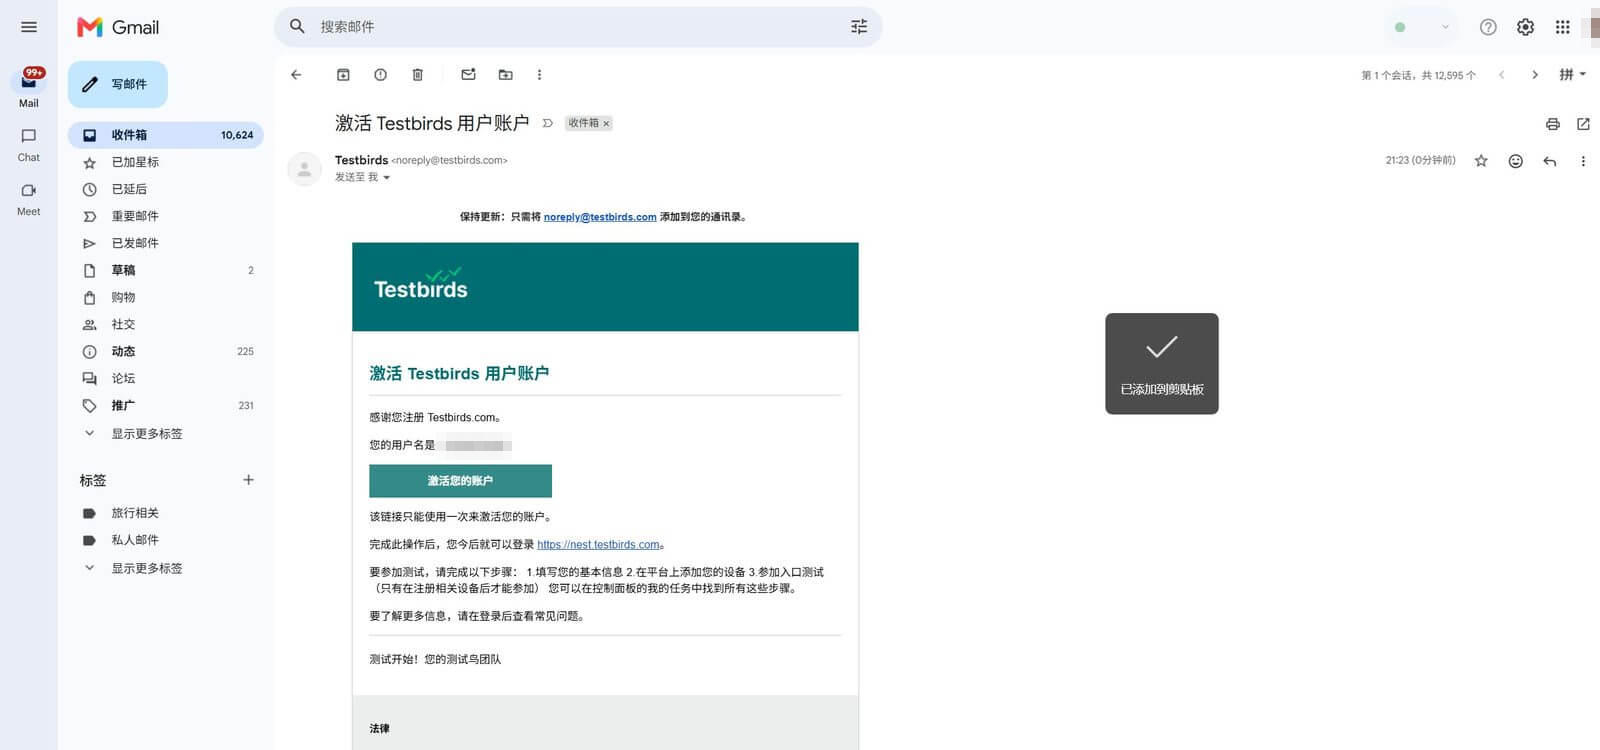Open the 购物 category
Image resolution: width=1600 pixels, height=750 pixels.
click(x=166, y=297)
